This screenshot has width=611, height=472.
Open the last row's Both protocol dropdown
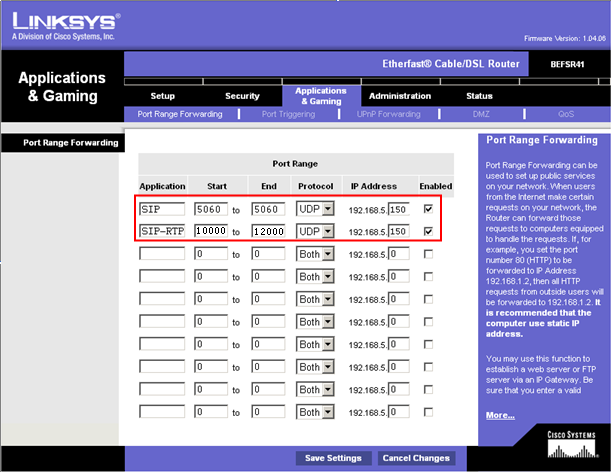pos(315,412)
